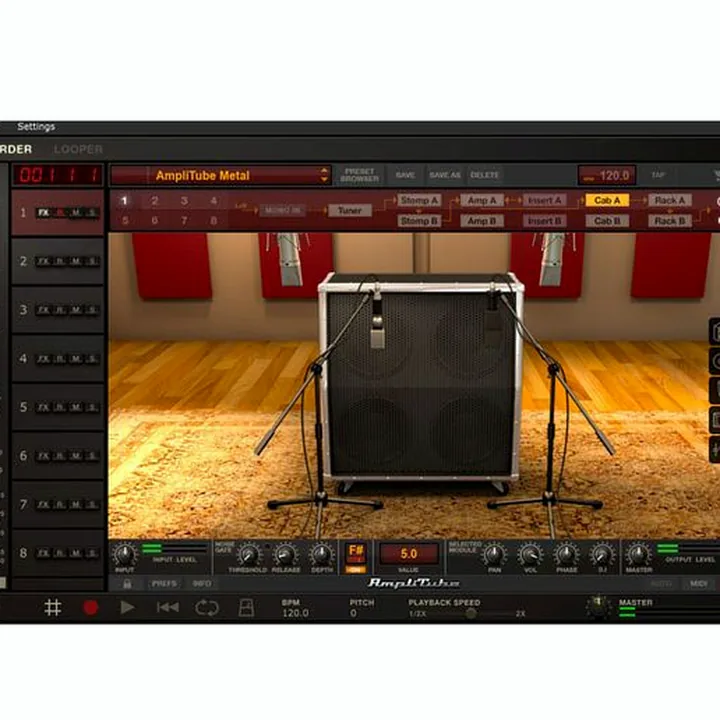Click the noise gate THRESHOLD knob
The image size is (720, 720).
(248, 555)
